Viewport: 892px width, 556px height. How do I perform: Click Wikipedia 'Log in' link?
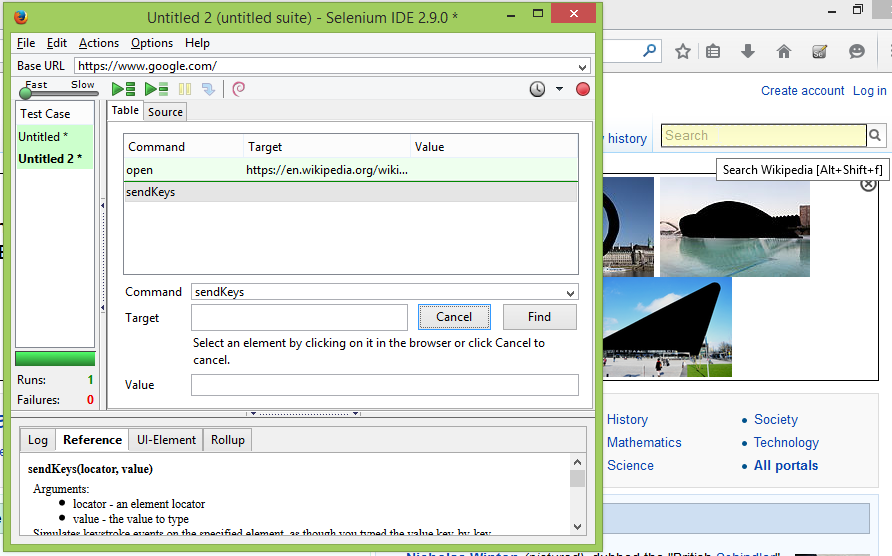coord(869,90)
